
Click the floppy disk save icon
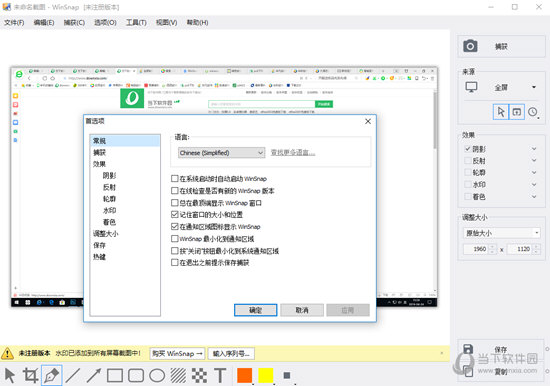click(468, 349)
